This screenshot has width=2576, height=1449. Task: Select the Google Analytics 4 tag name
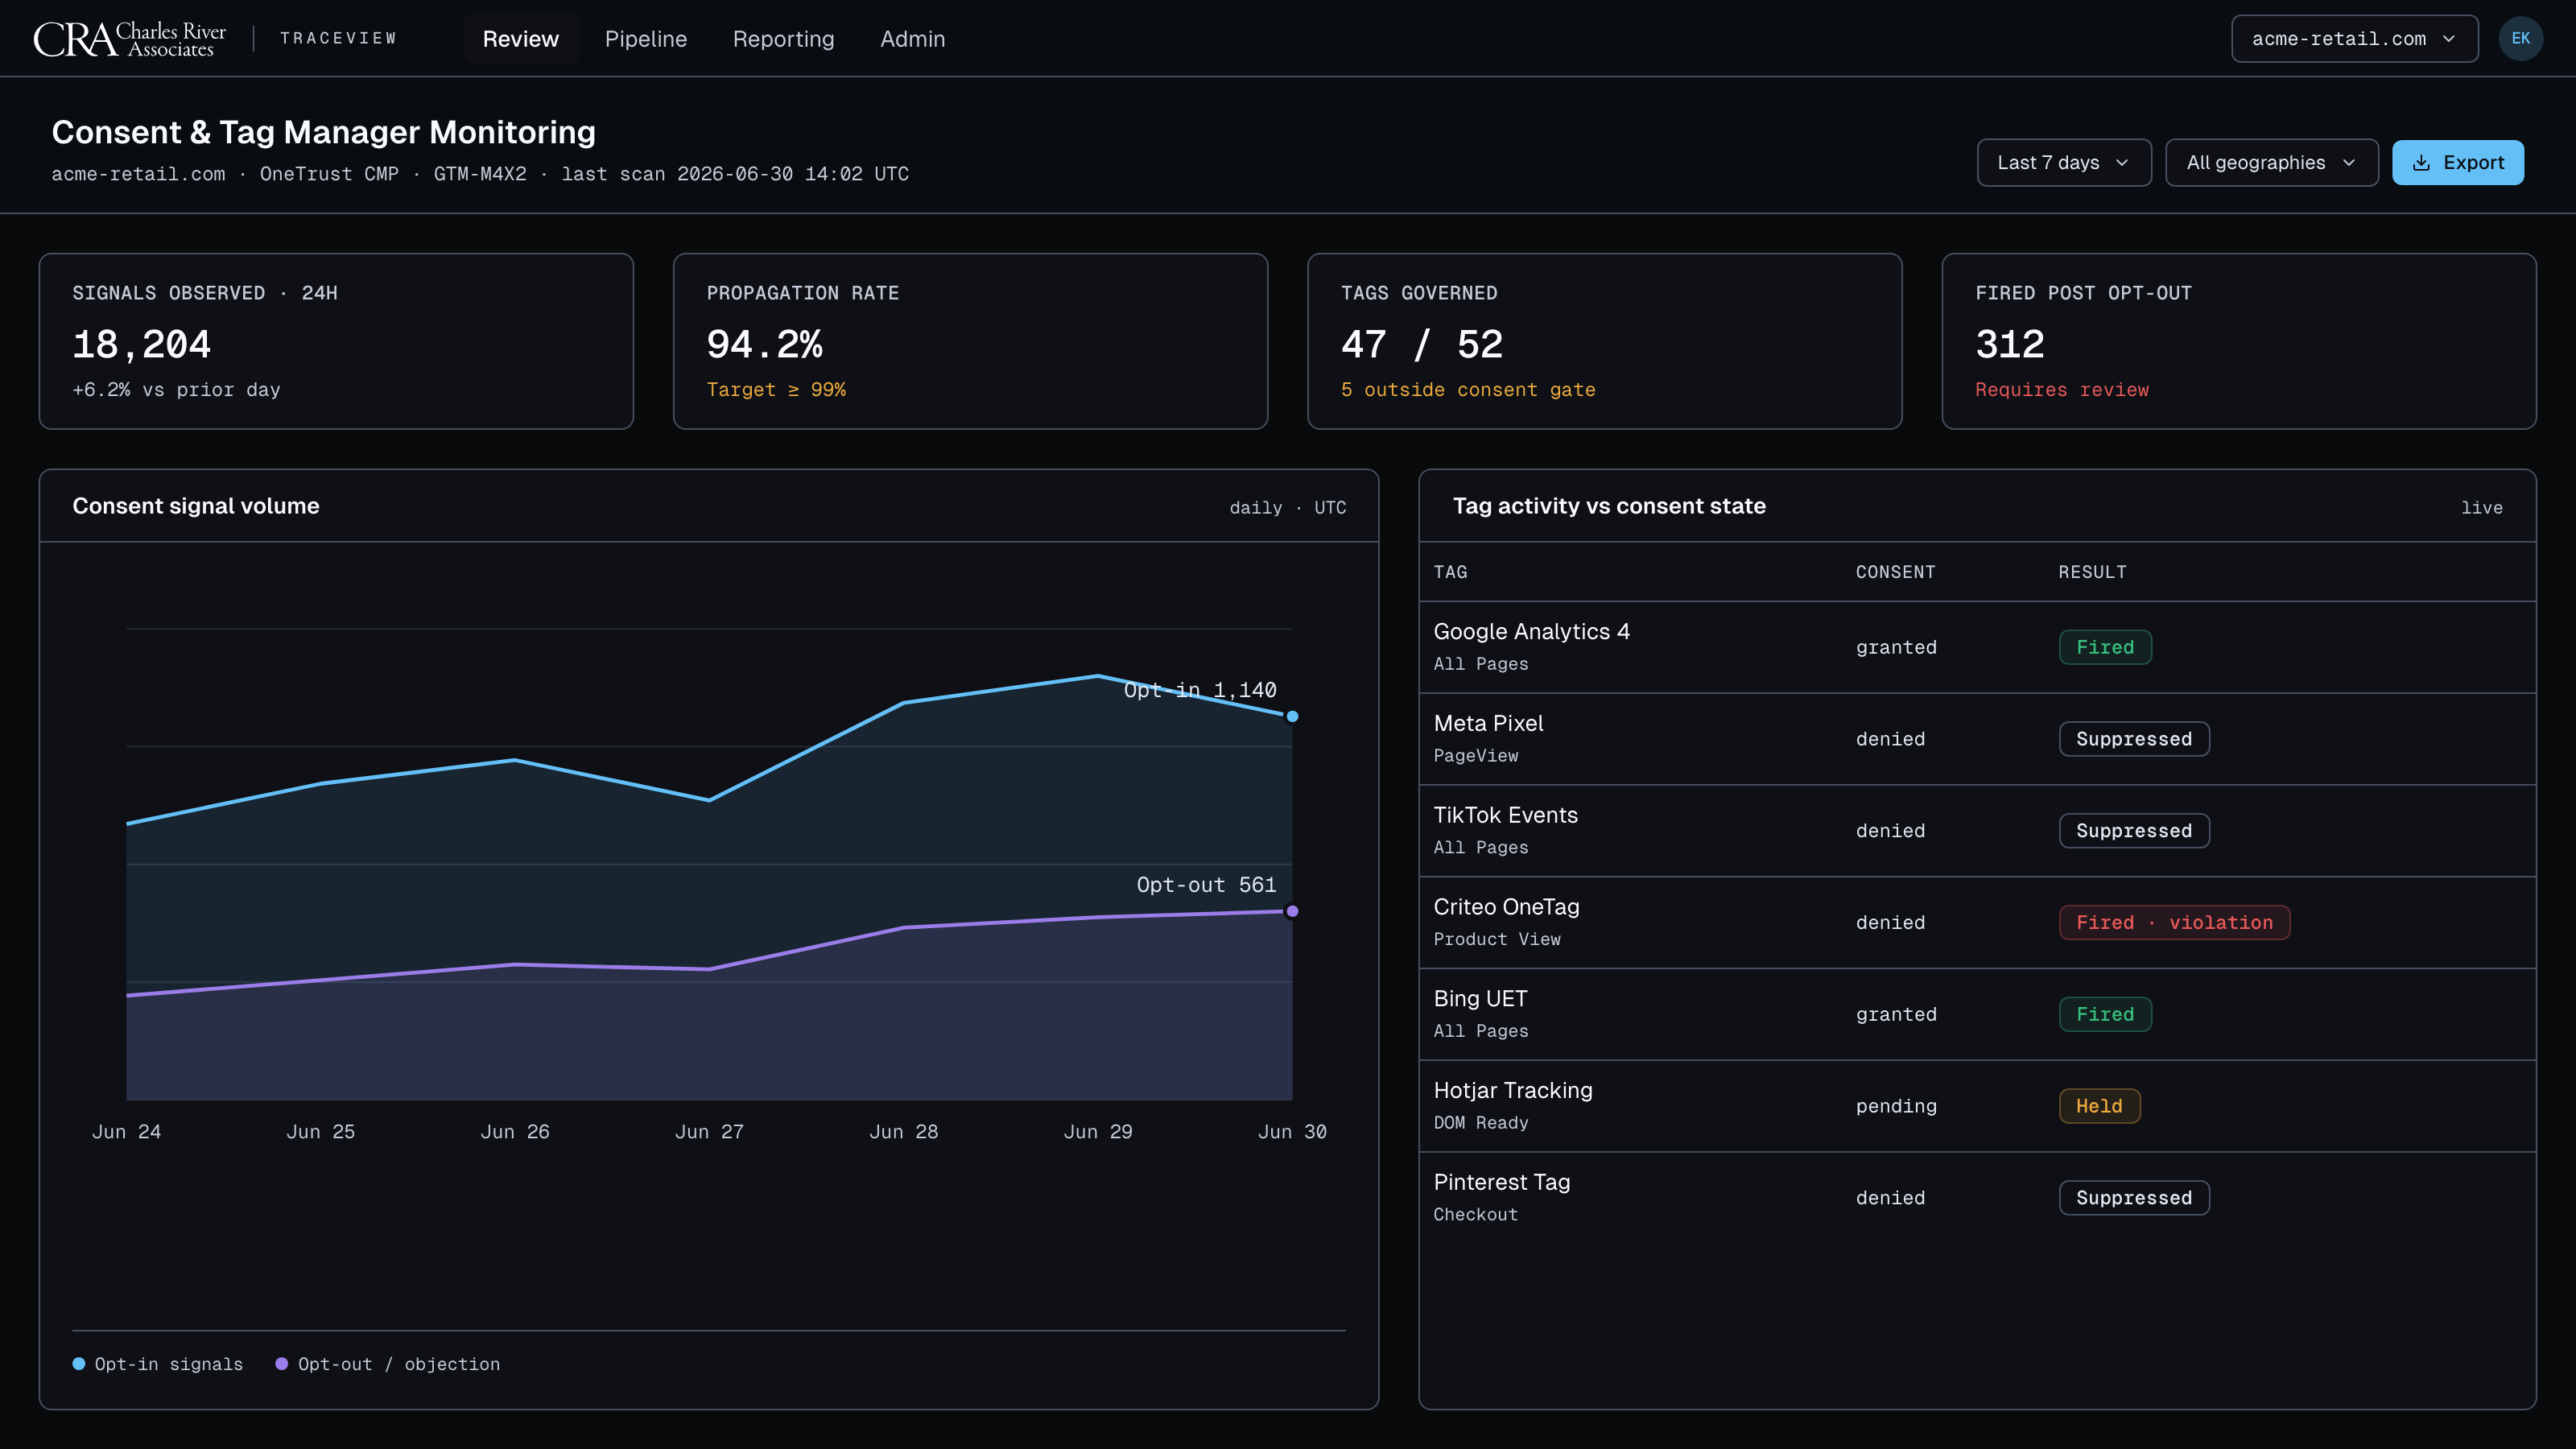point(1531,632)
